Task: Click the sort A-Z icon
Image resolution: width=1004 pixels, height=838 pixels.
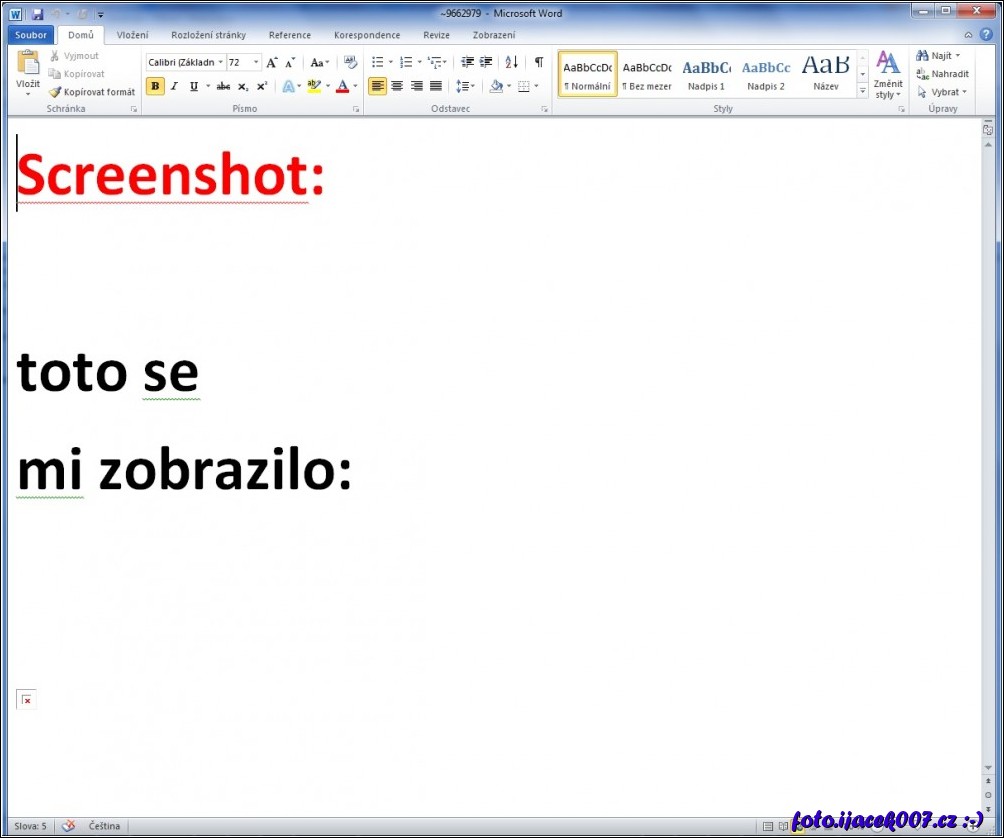Action: click(511, 62)
